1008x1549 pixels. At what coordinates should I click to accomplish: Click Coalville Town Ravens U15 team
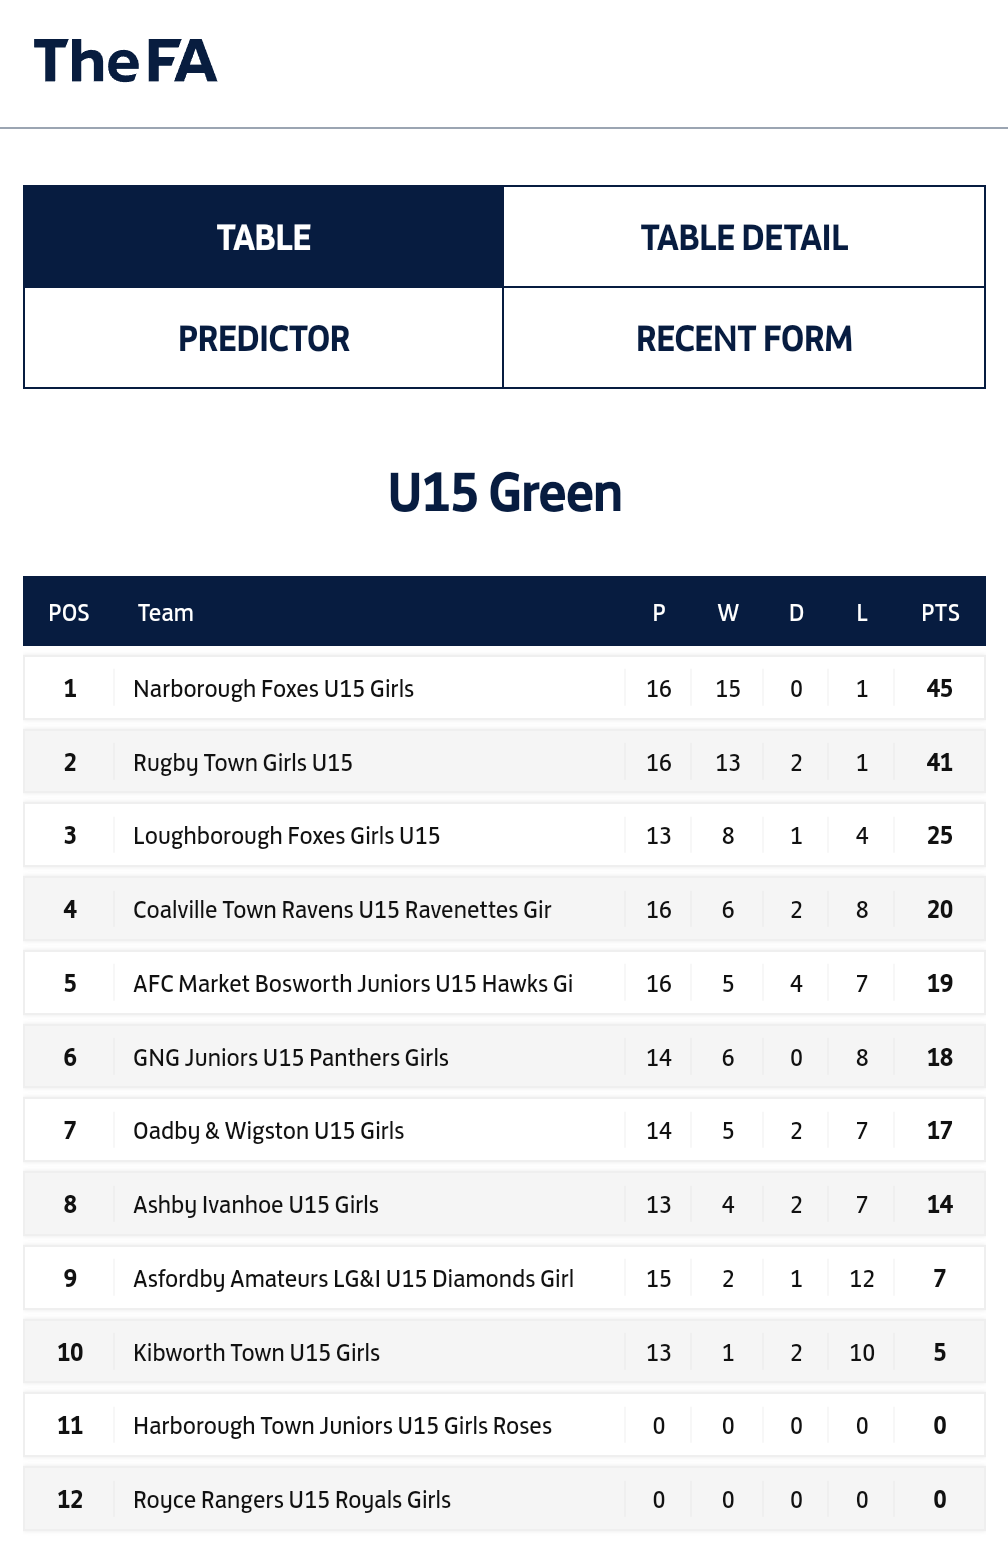[x=342, y=910]
